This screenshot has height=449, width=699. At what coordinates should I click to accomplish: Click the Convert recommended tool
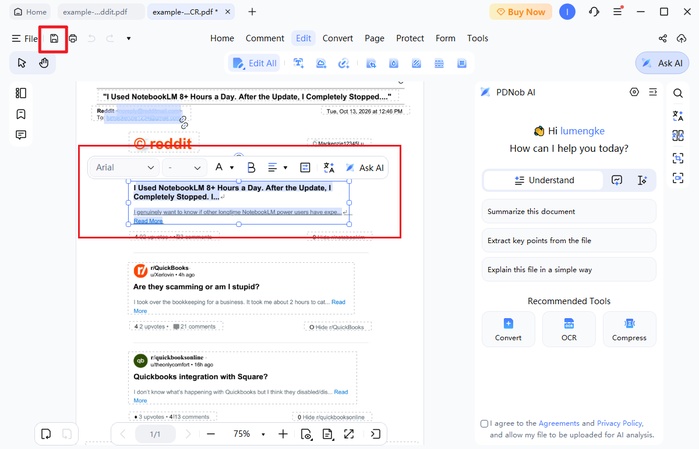point(508,329)
